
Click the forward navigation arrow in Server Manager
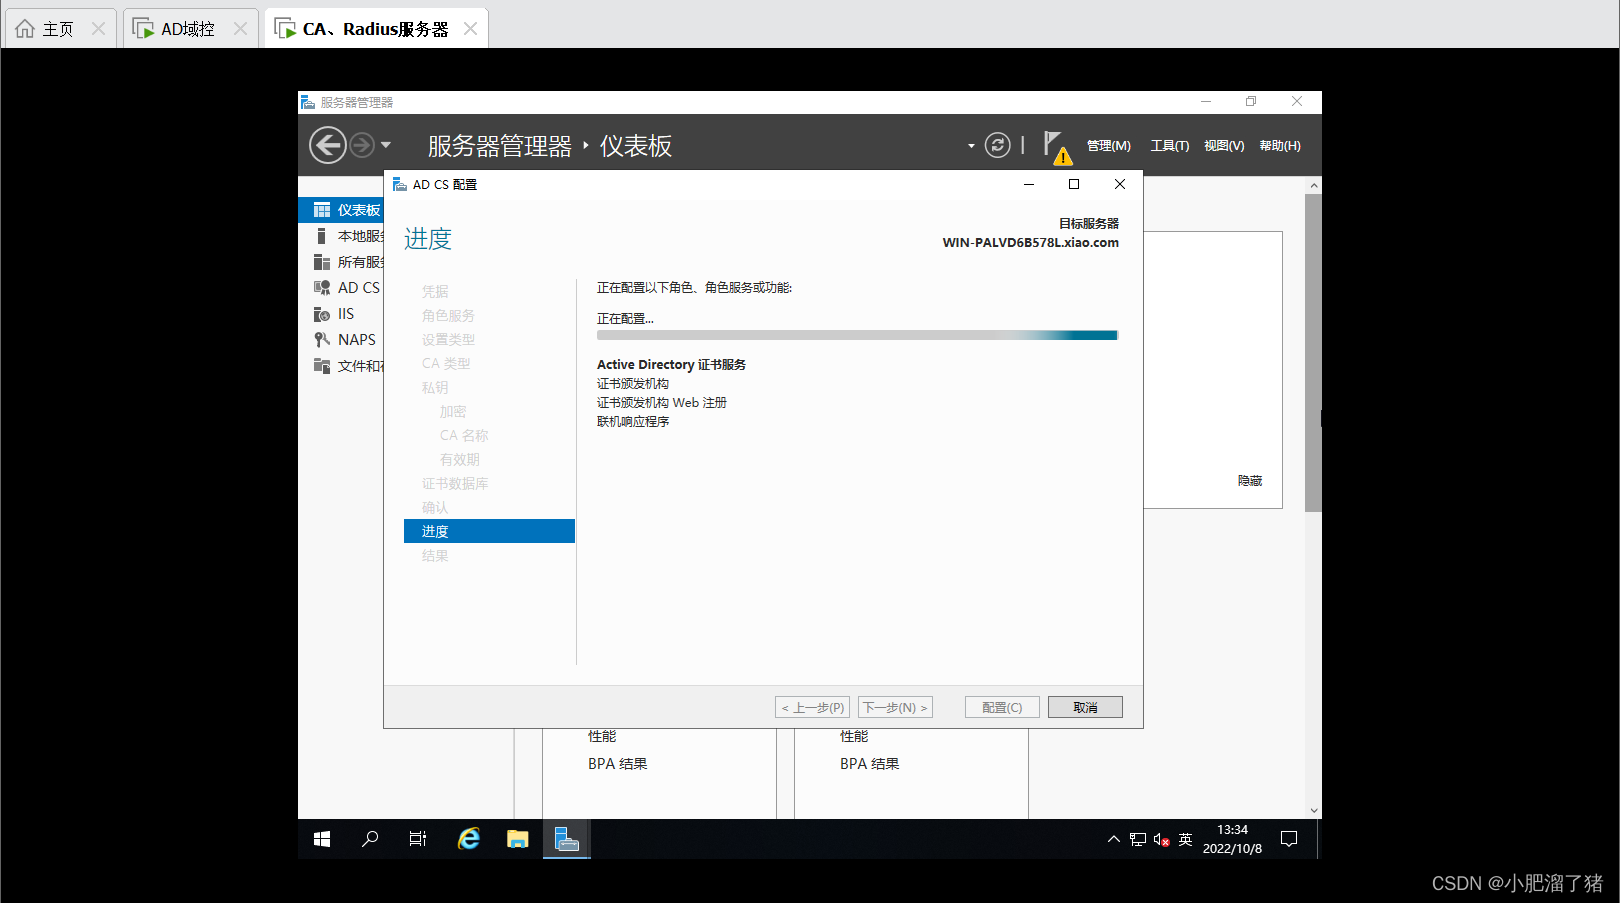coord(362,145)
